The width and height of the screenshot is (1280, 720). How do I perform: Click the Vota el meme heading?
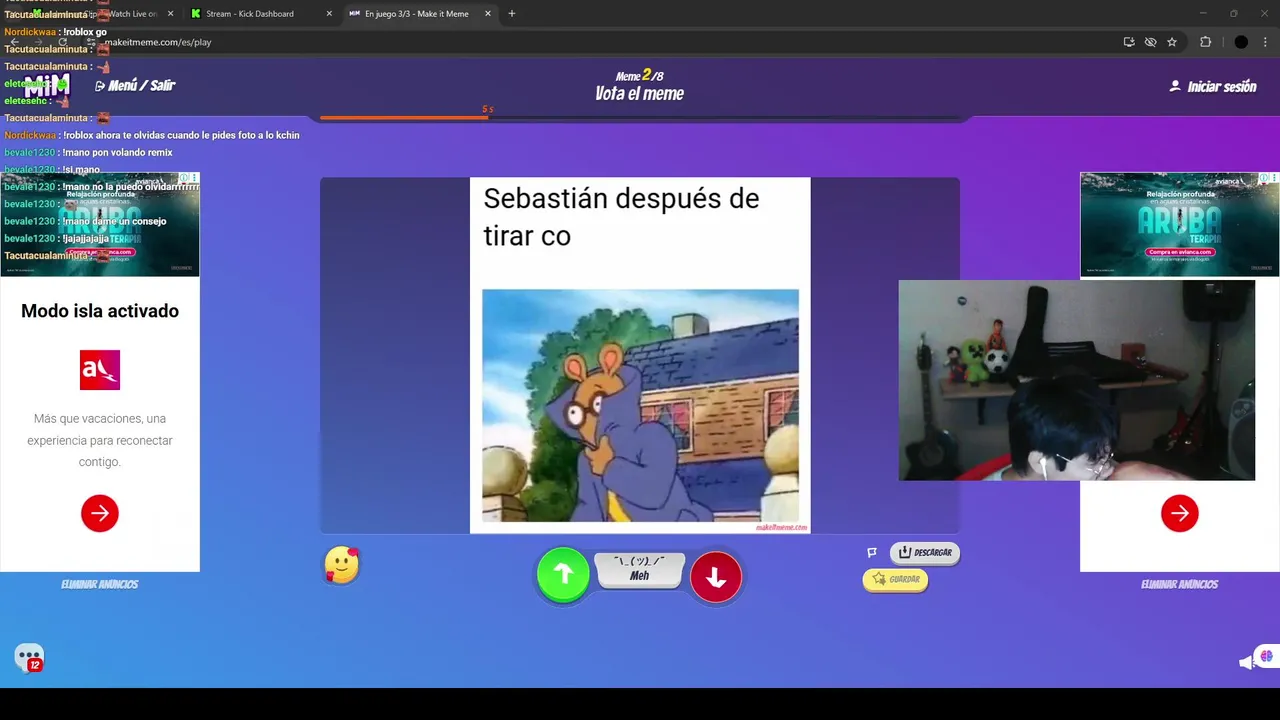click(640, 94)
